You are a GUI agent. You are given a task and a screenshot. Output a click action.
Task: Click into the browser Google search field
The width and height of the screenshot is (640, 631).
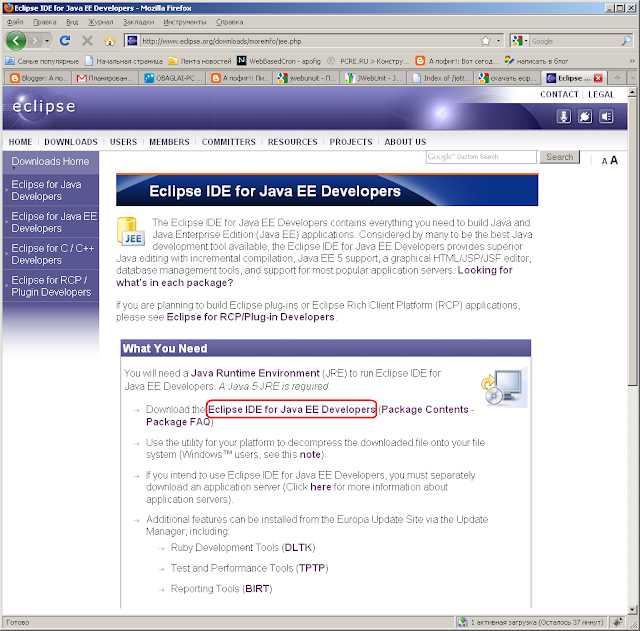click(575, 41)
